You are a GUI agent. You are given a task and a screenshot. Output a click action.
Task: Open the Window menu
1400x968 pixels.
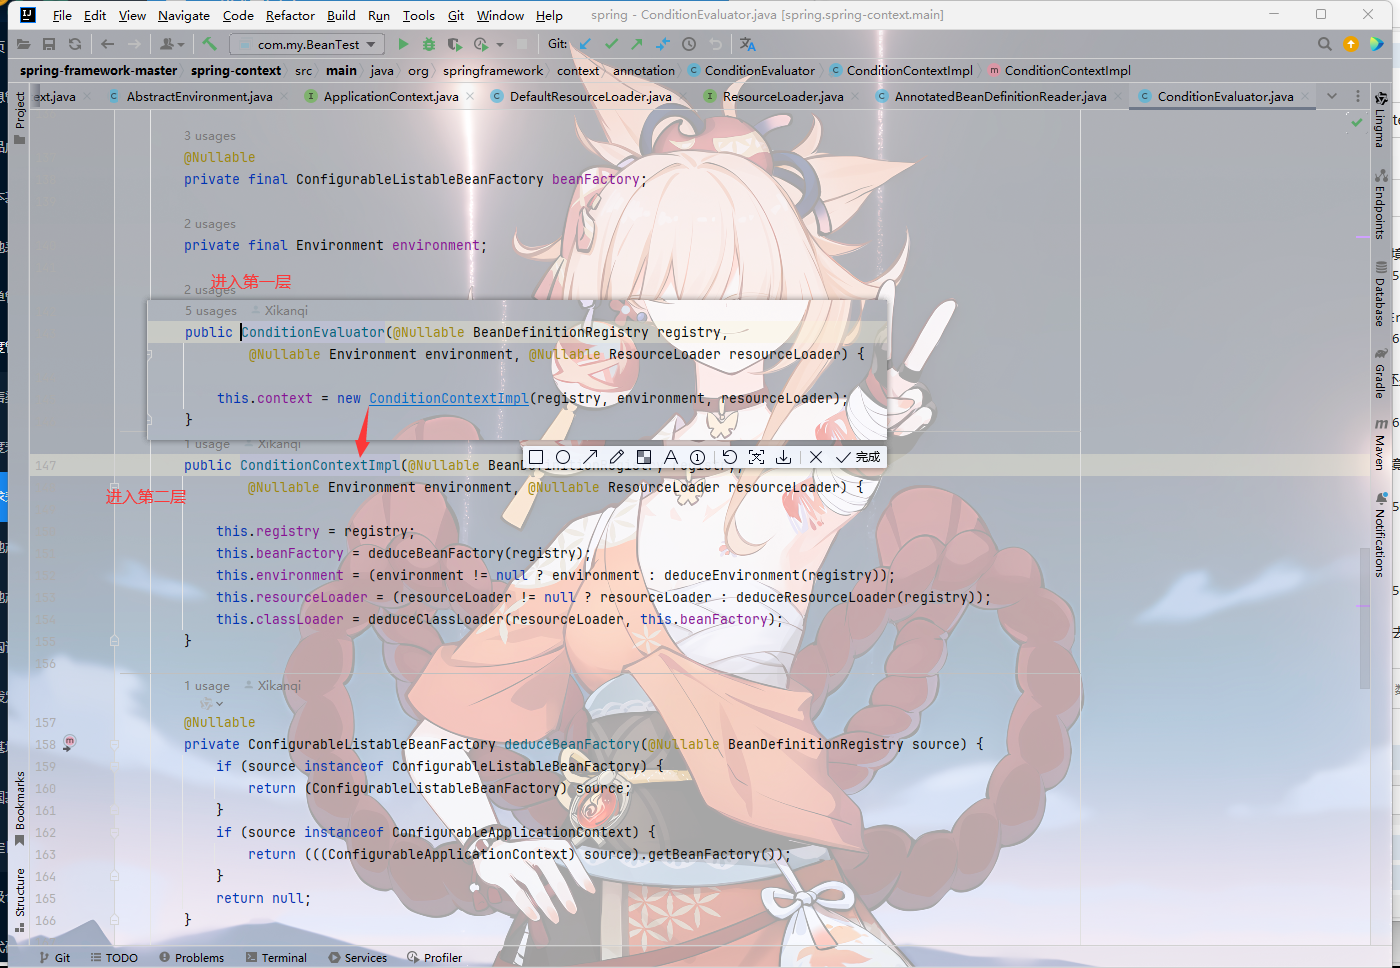[500, 15]
